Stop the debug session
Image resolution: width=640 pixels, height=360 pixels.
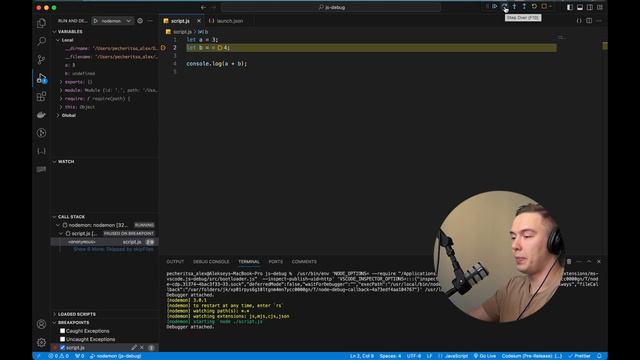click(544, 7)
